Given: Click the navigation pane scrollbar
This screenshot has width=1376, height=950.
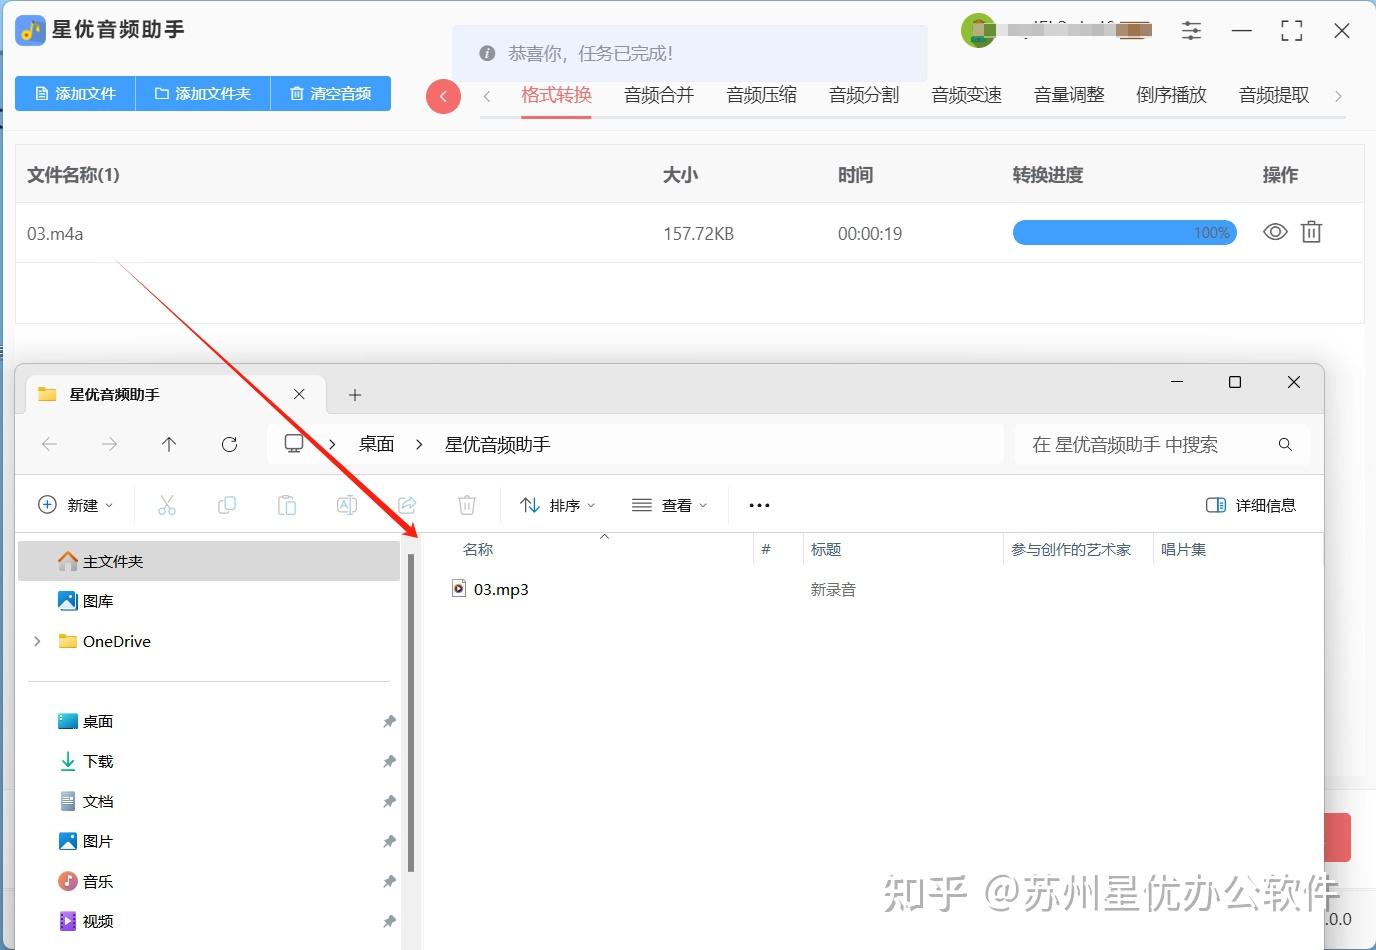Looking at the screenshot, I should [411, 712].
